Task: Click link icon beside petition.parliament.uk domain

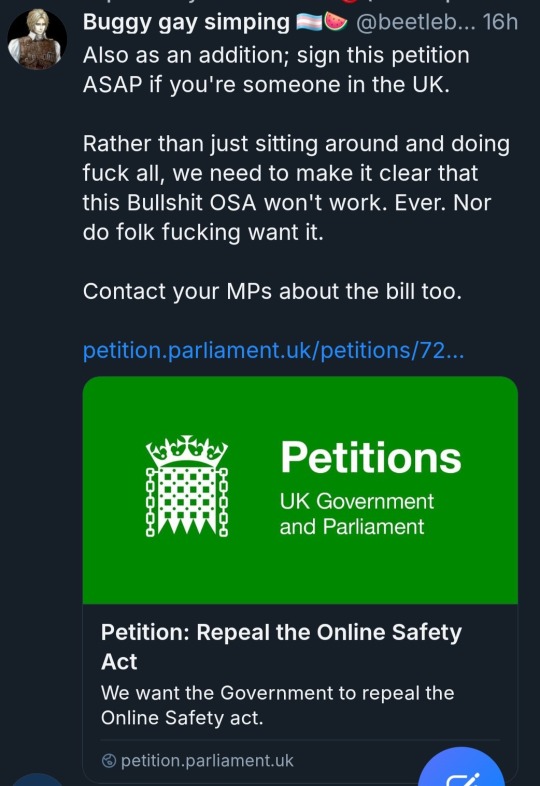Action: click(x=109, y=761)
